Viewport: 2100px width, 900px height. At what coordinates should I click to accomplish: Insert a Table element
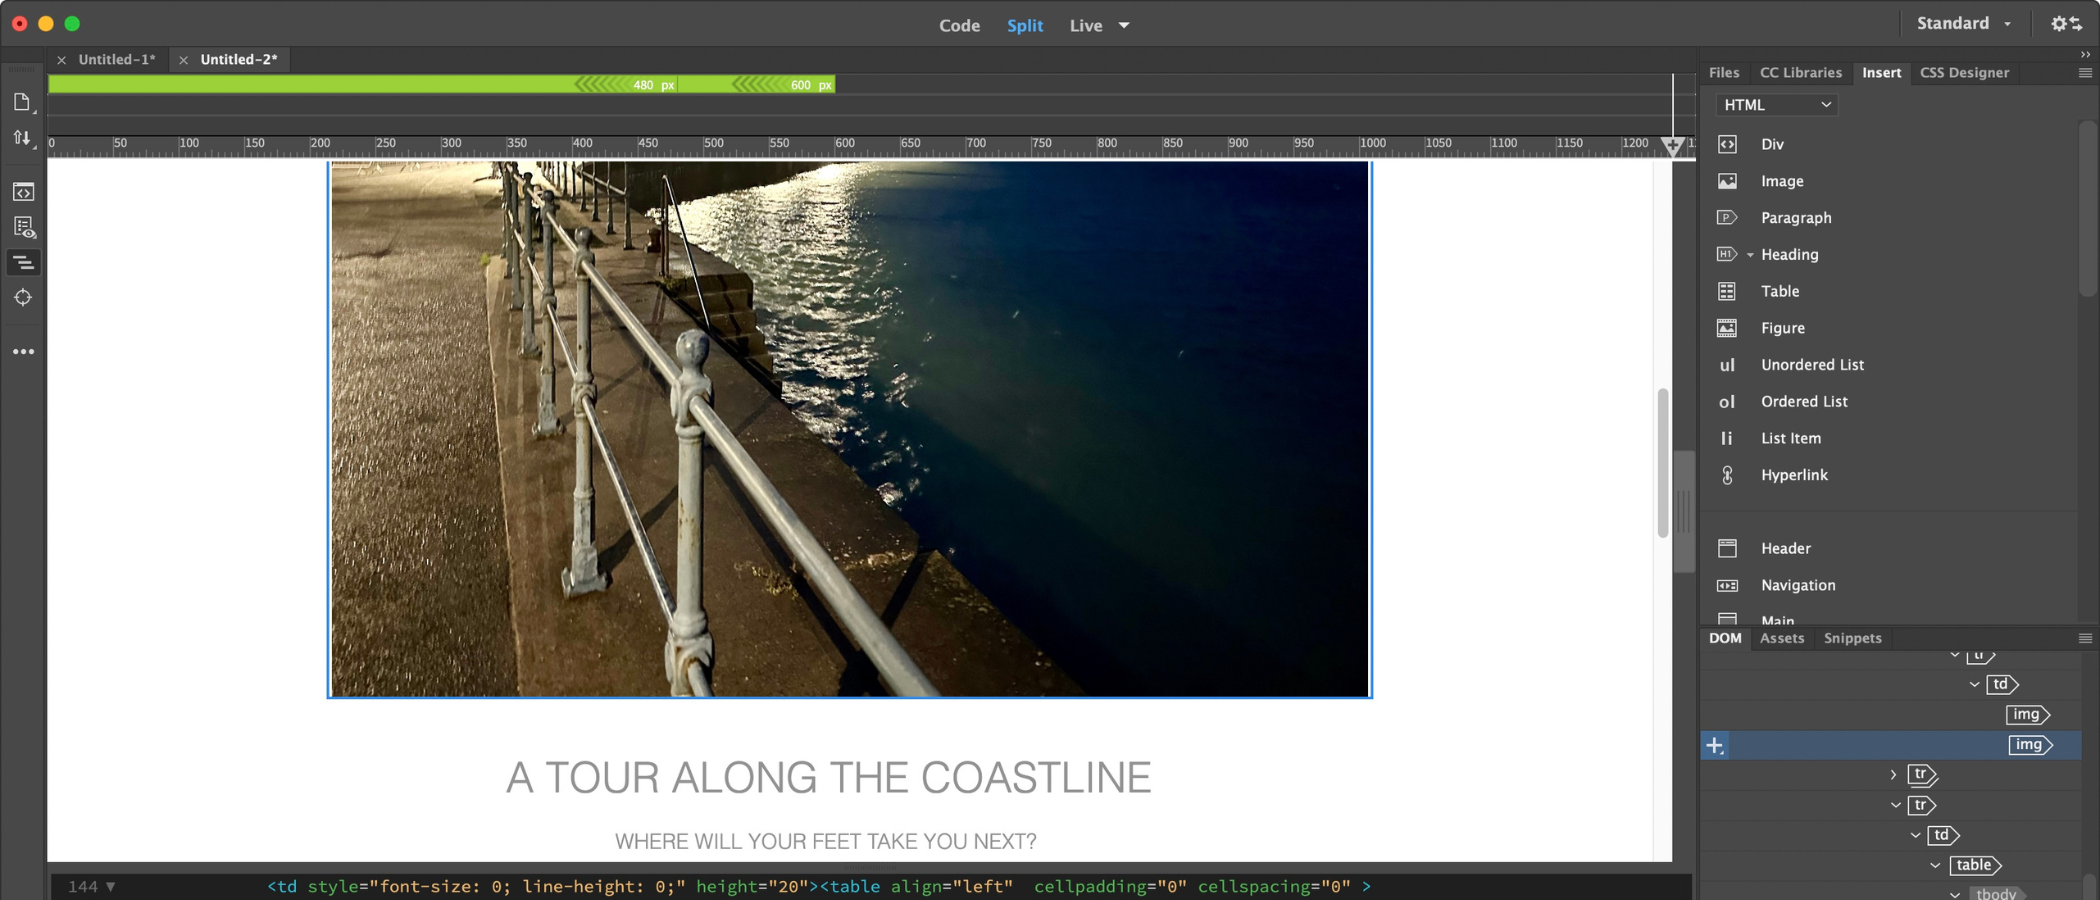(x=1780, y=291)
